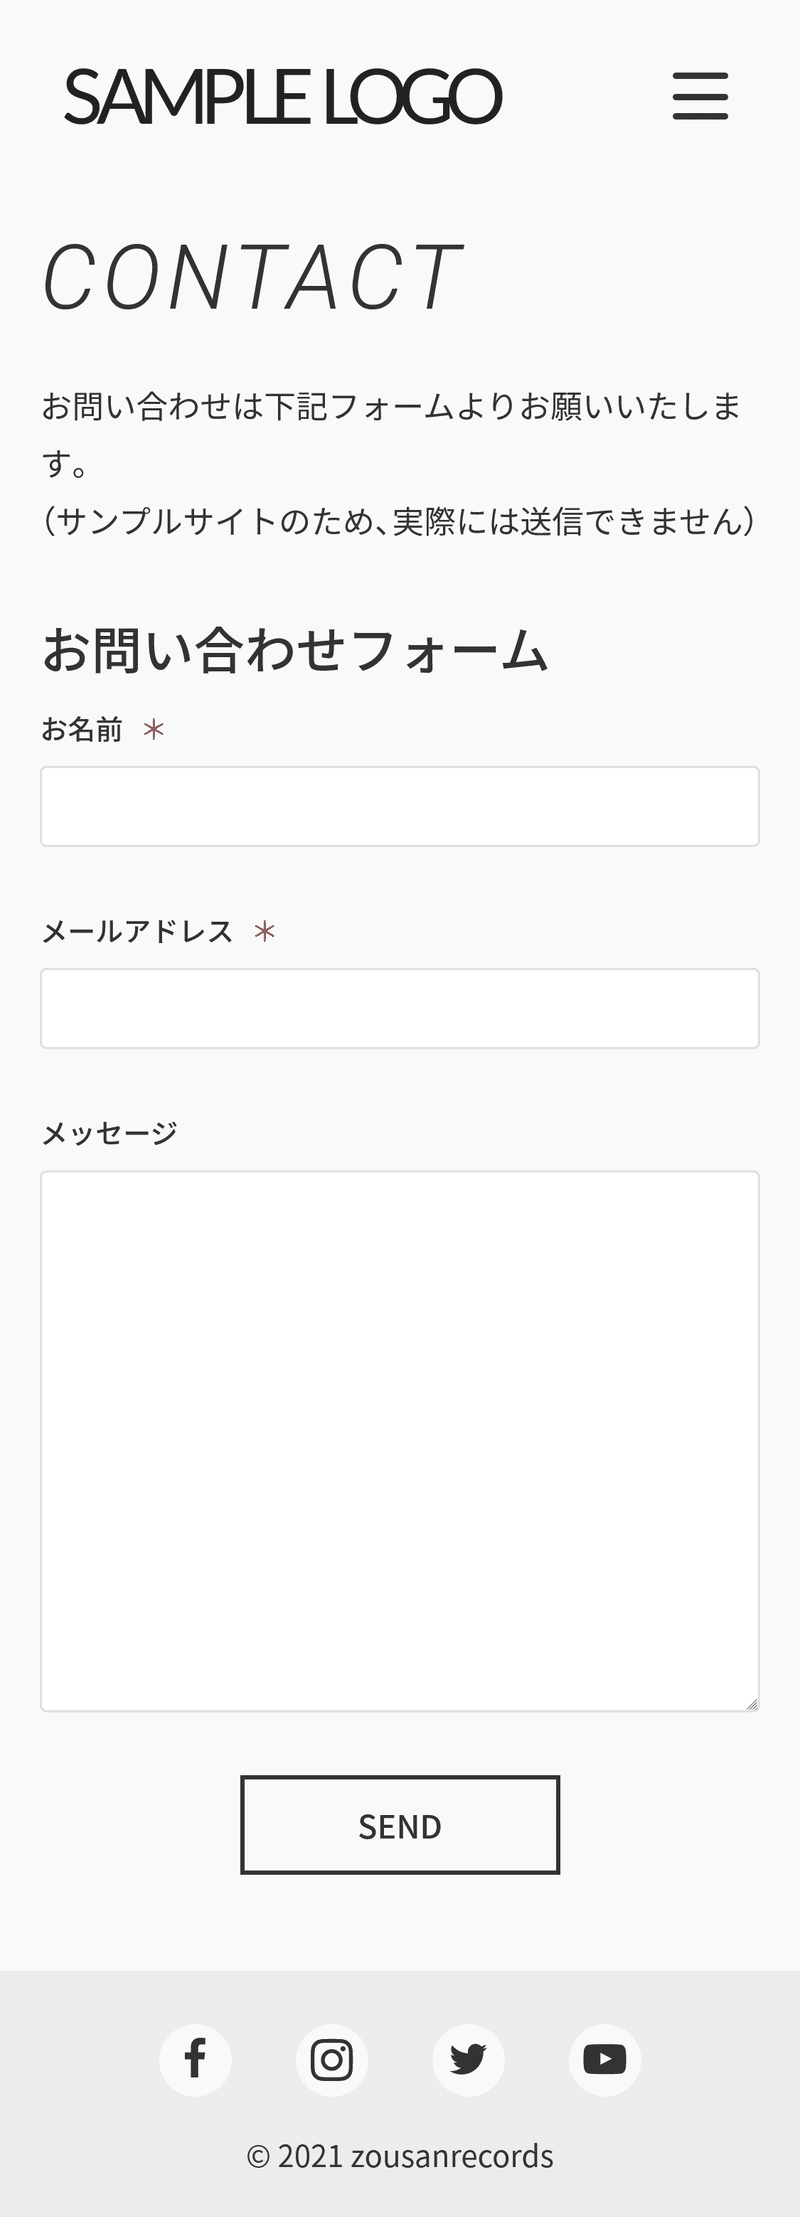800x2219 pixels.
Task: Click the intro paragraph about the form
Action: pyautogui.click(x=400, y=463)
